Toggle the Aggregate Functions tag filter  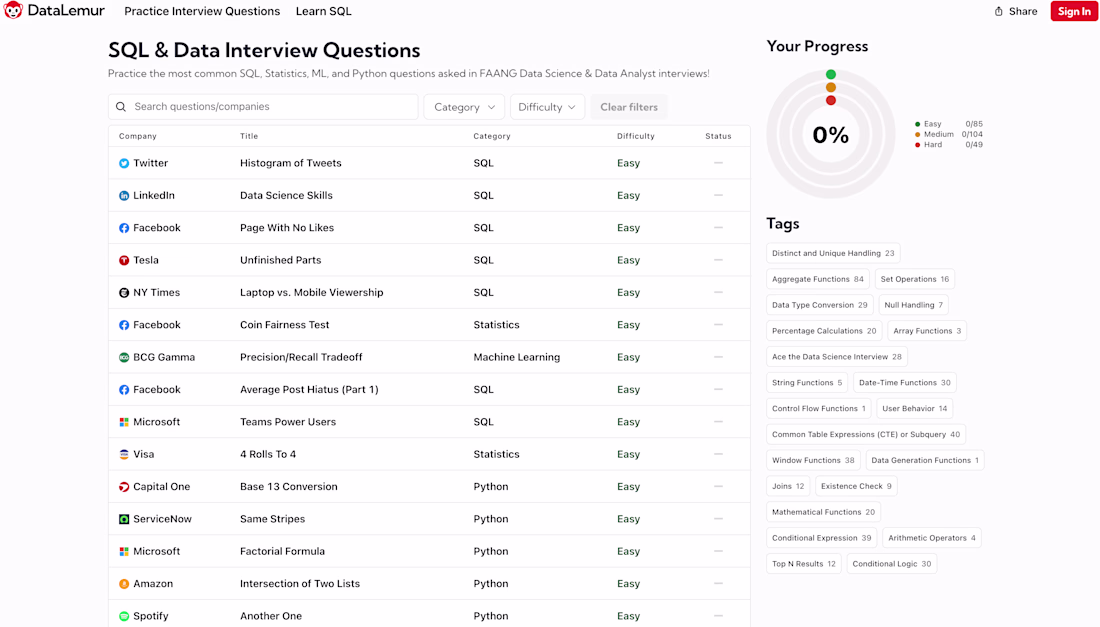click(817, 279)
